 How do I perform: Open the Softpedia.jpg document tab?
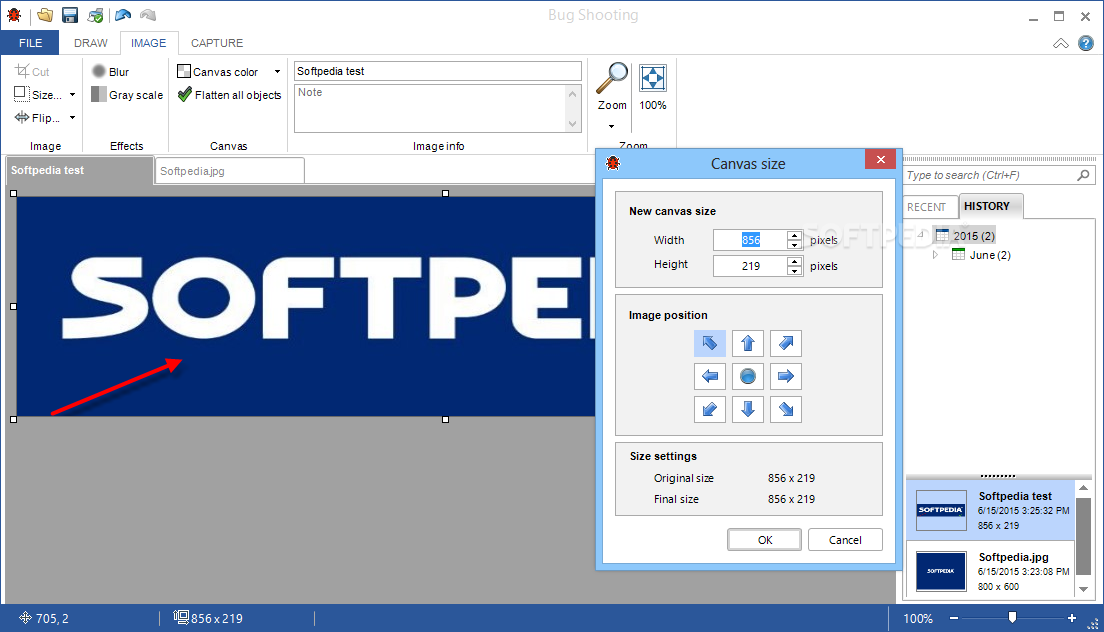click(x=229, y=171)
